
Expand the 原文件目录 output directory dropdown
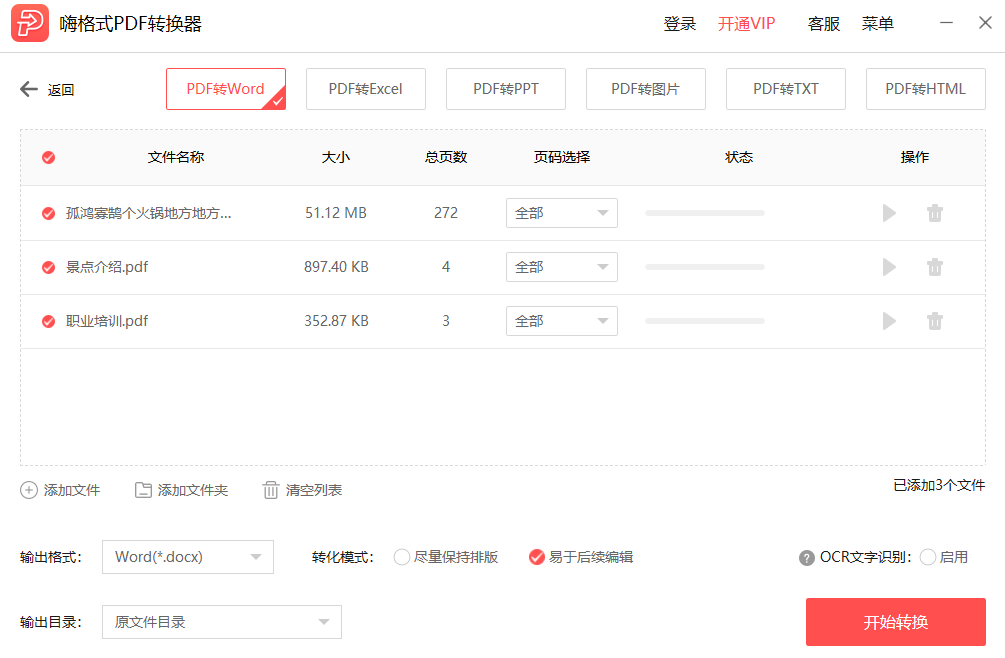click(x=221, y=621)
